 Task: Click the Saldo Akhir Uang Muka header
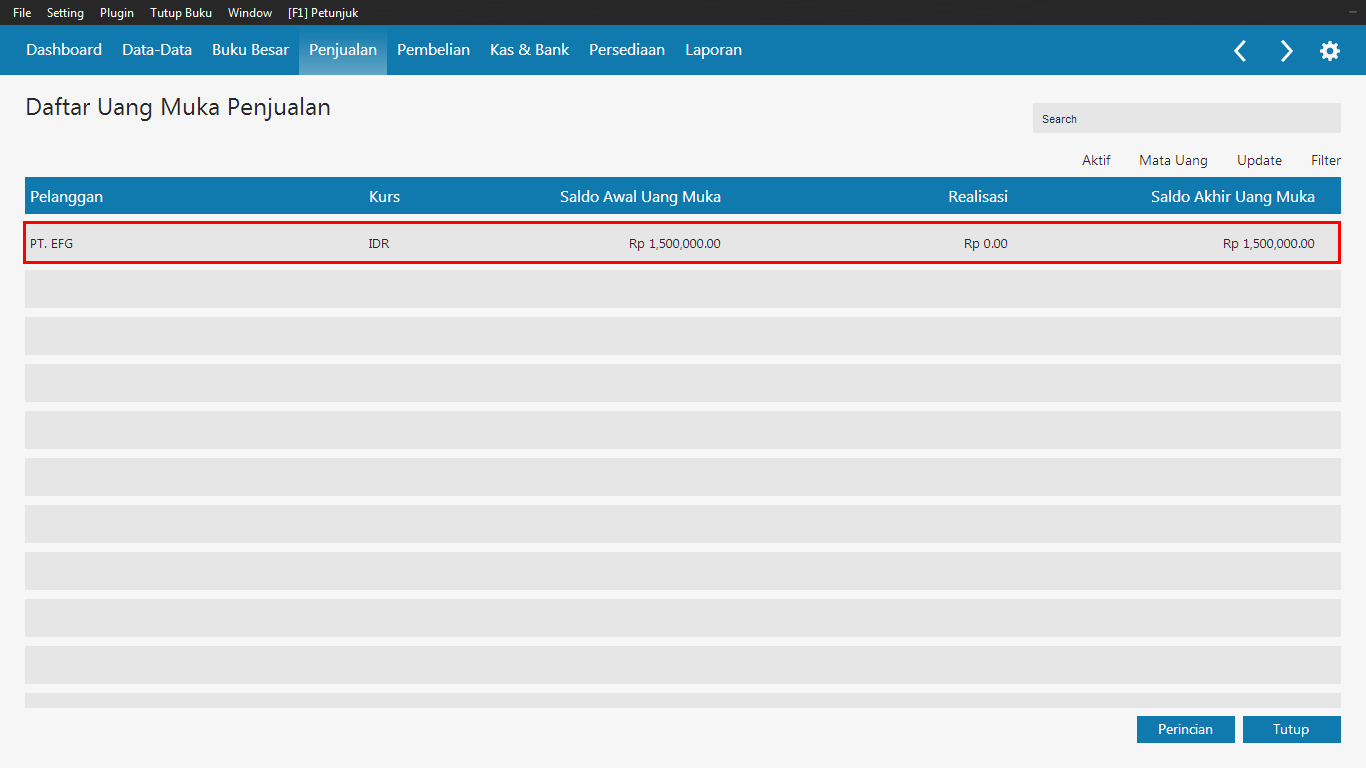tap(1232, 196)
